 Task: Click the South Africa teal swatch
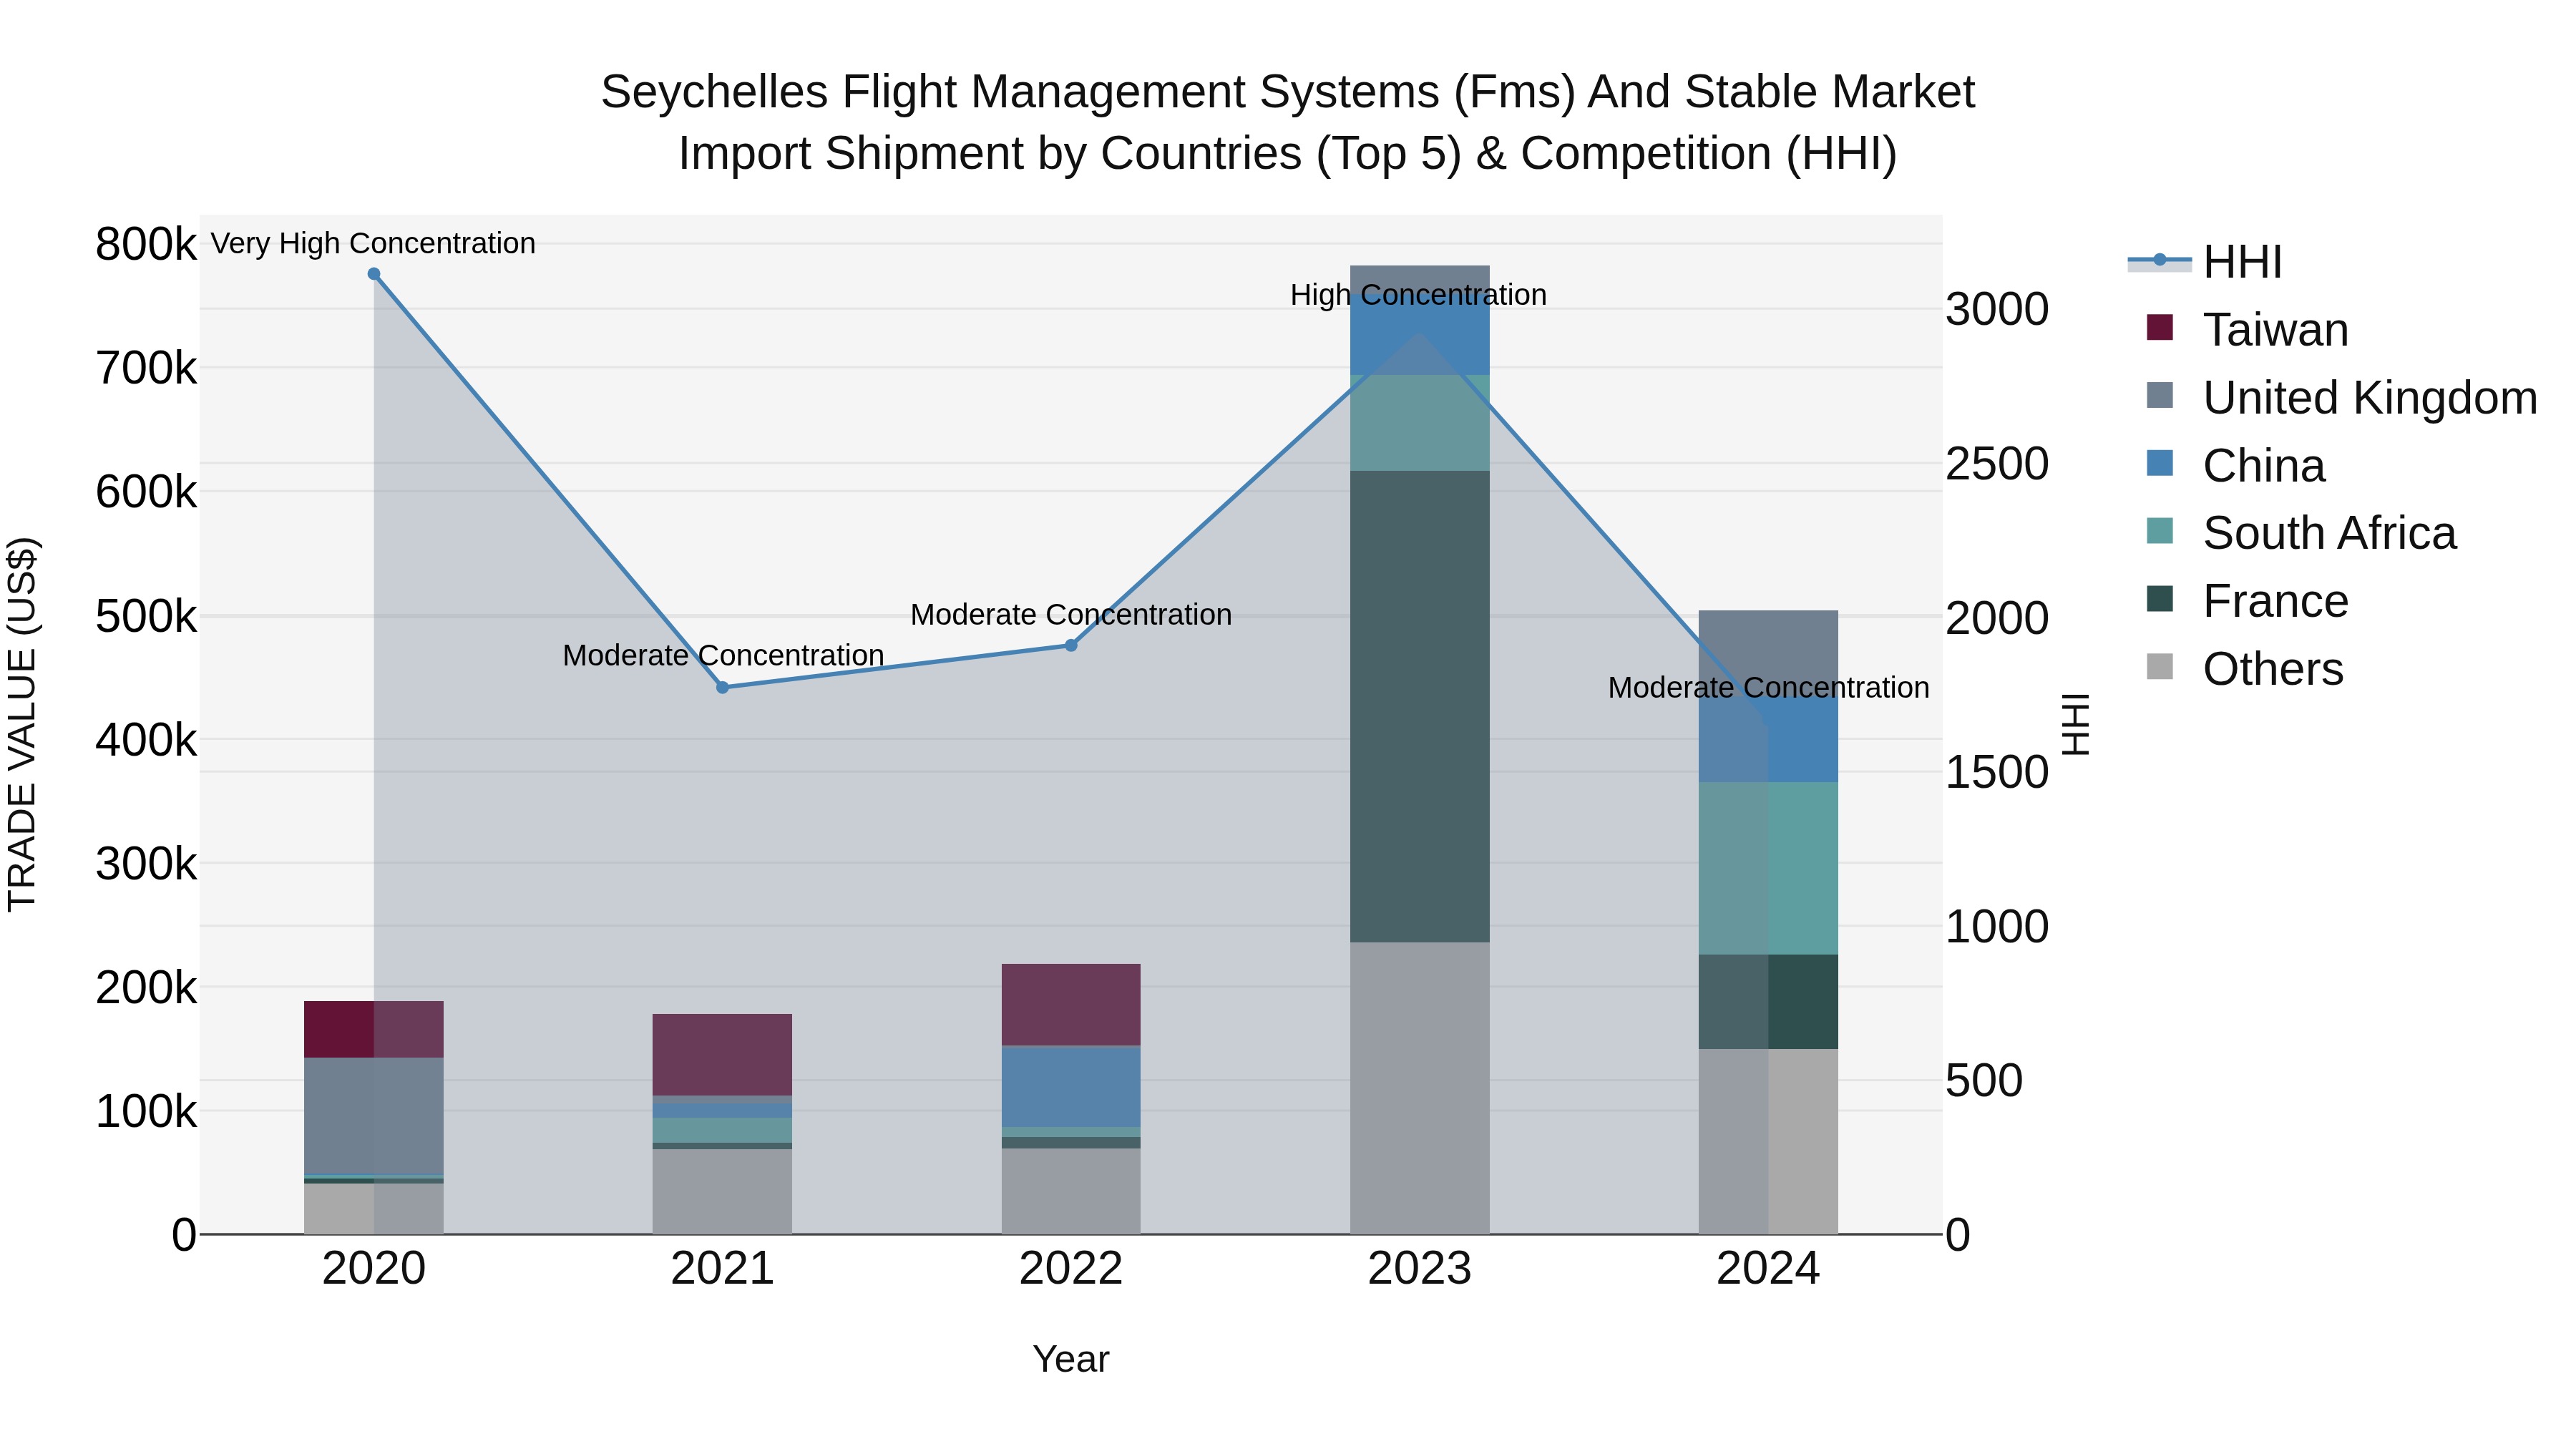[2160, 530]
